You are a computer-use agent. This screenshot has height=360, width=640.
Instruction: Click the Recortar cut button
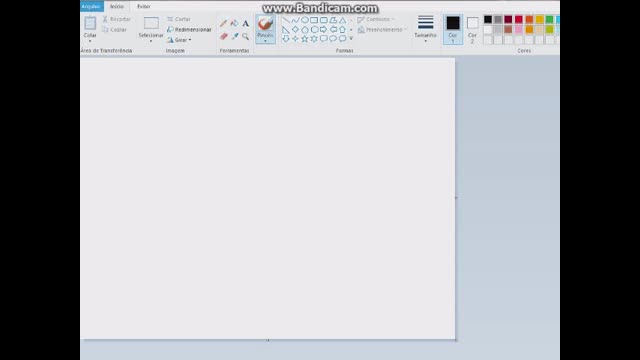pos(117,19)
